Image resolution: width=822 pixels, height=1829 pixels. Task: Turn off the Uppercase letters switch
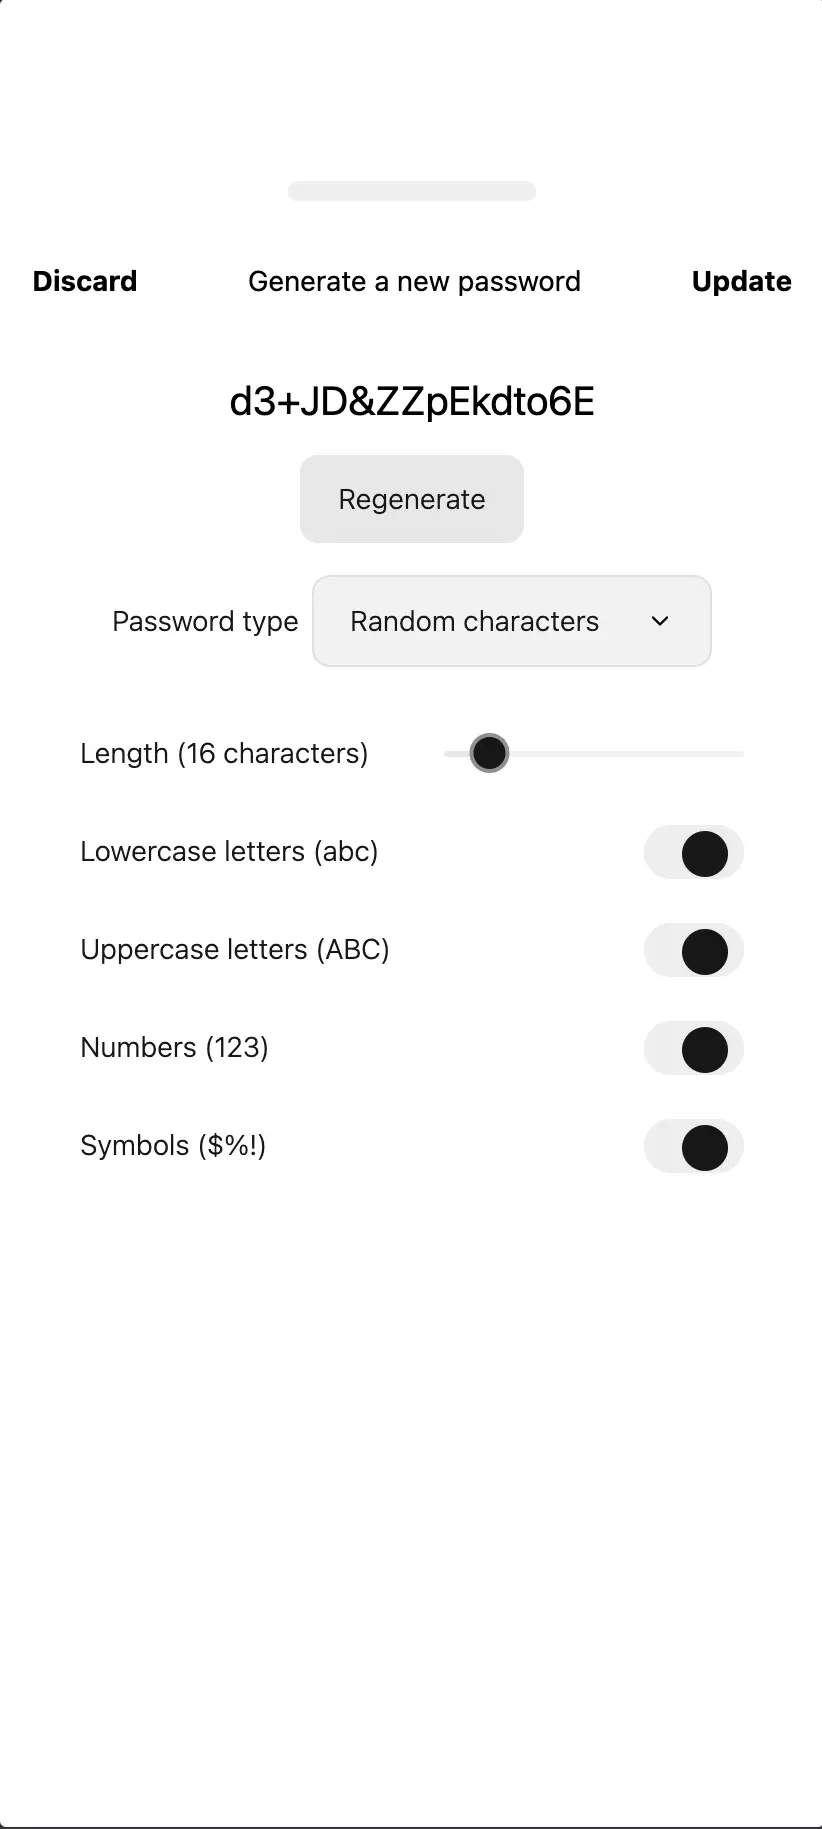(x=694, y=951)
